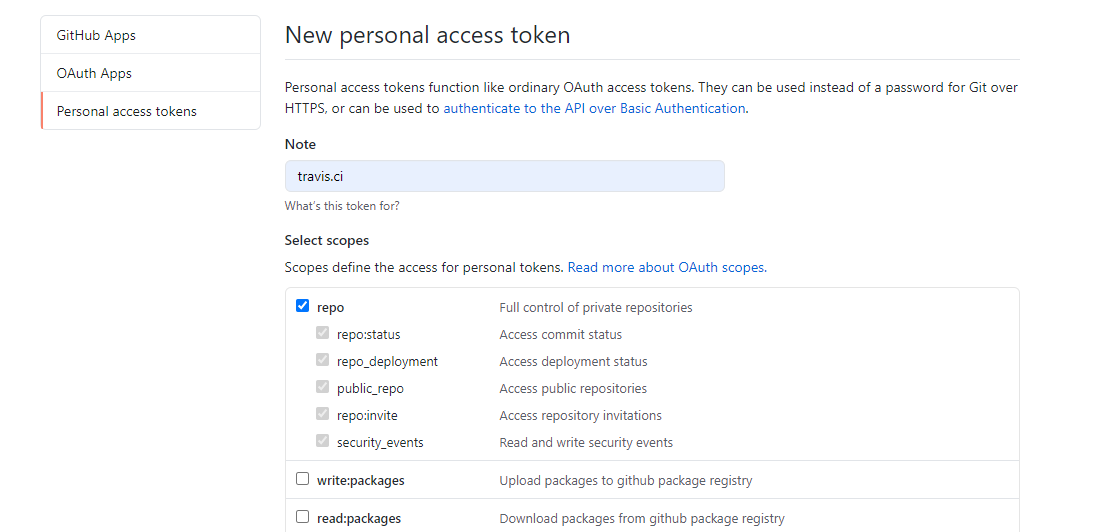Toggle the repo:status checkbox
1120x532 pixels.
pyautogui.click(x=322, y=333)
